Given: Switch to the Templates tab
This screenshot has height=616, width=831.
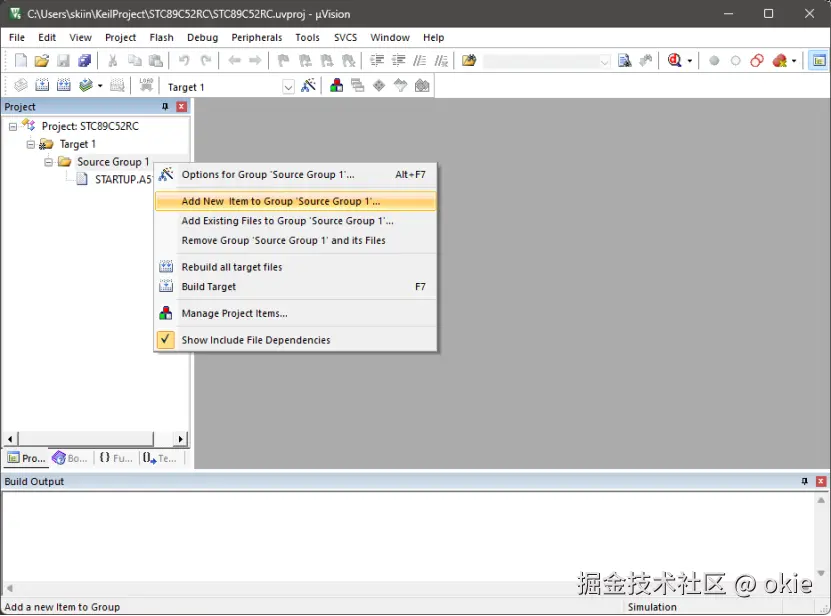Looking at the screenshot, I should [160, 458].
